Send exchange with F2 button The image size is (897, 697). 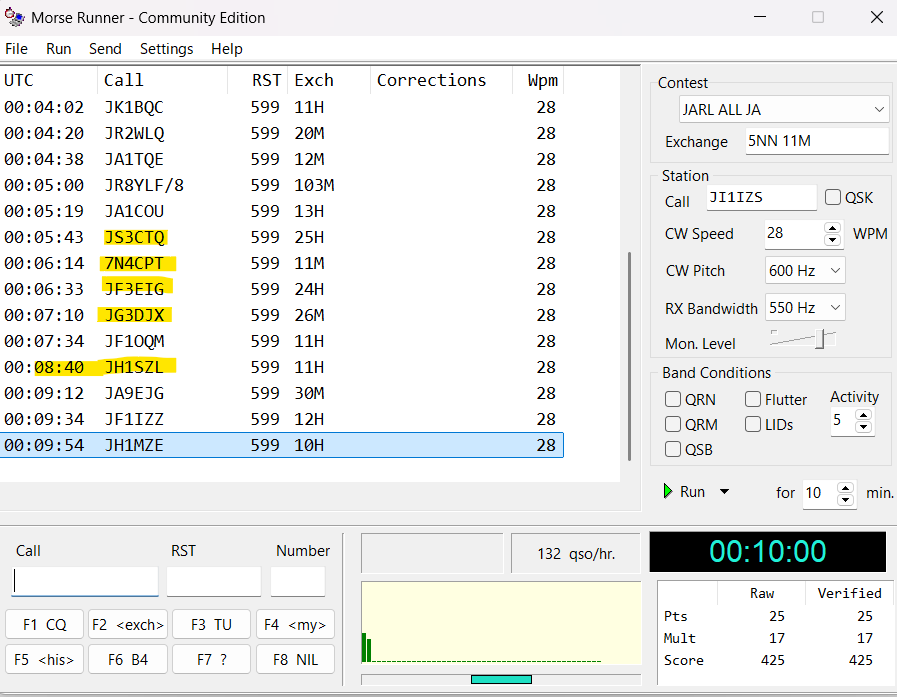pyautogui.click(x=128, y=624)
